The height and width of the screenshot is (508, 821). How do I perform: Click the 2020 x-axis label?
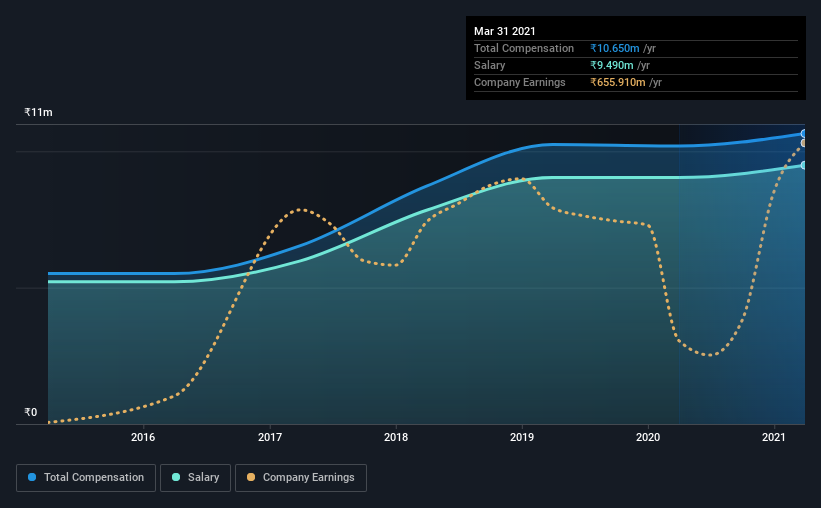coord(648,437)
